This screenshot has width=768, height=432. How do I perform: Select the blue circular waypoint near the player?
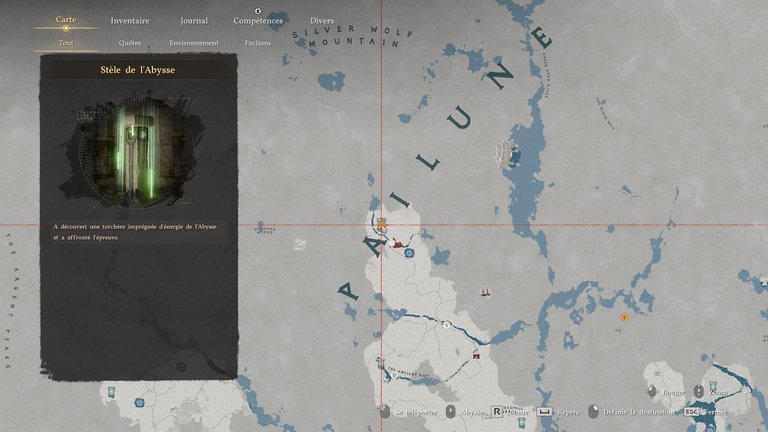409,253
